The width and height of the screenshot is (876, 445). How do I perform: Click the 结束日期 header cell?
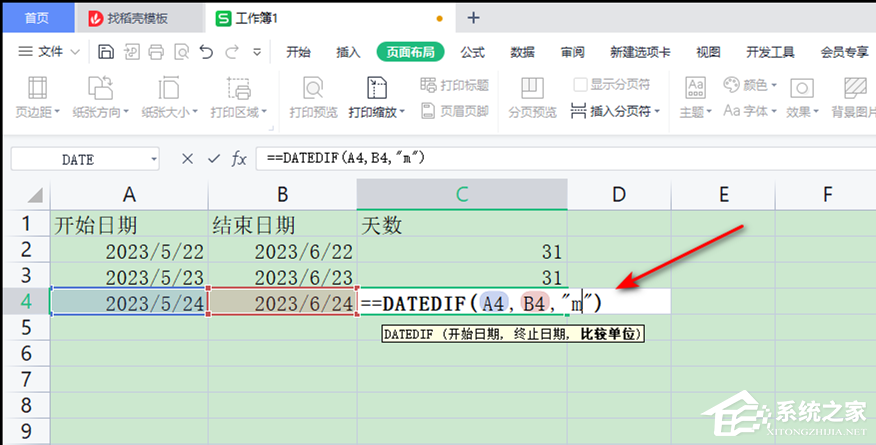tap(283, 225)
